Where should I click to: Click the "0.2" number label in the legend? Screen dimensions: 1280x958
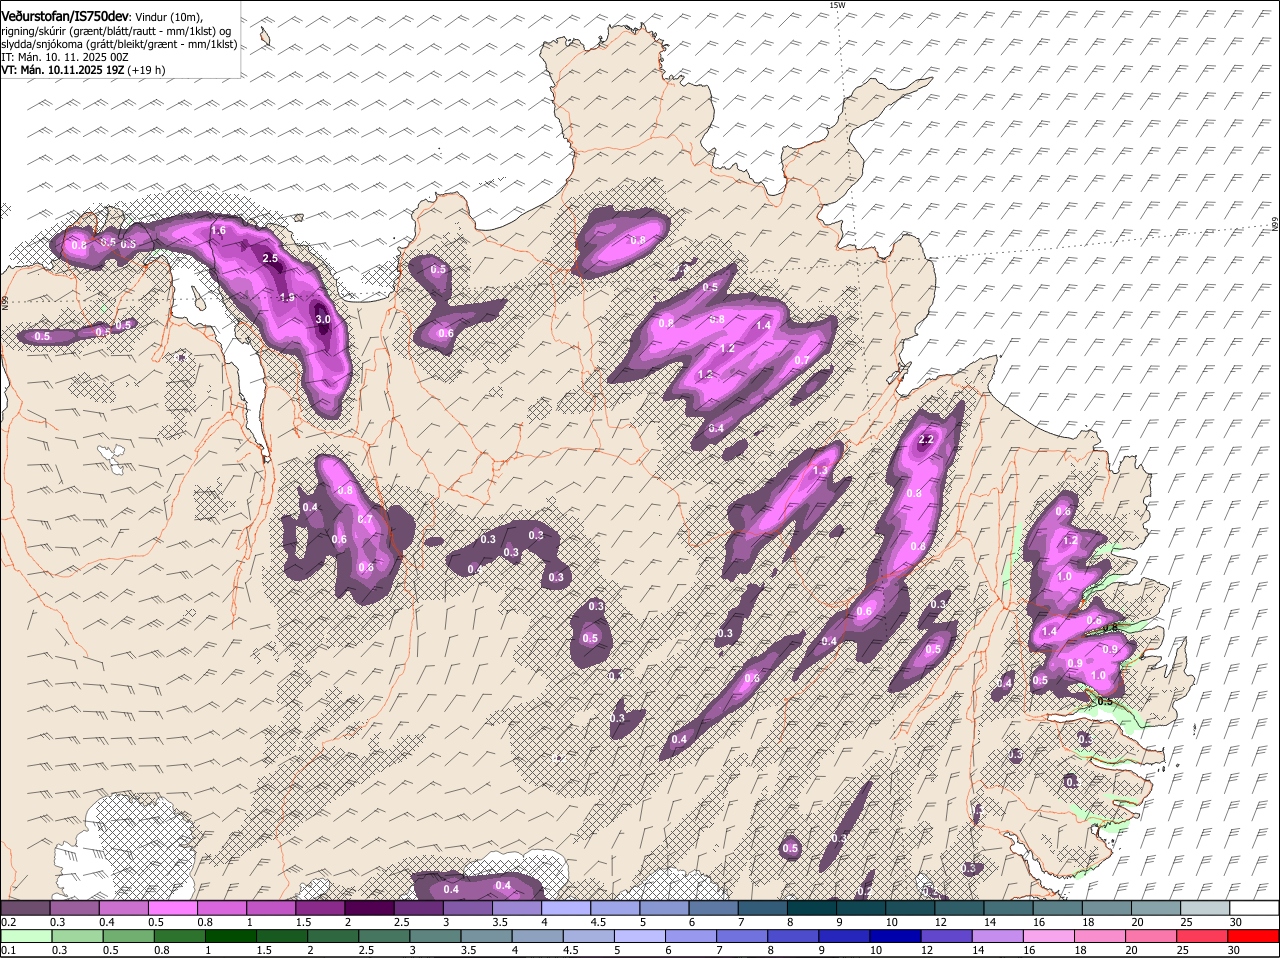[9, 921]
